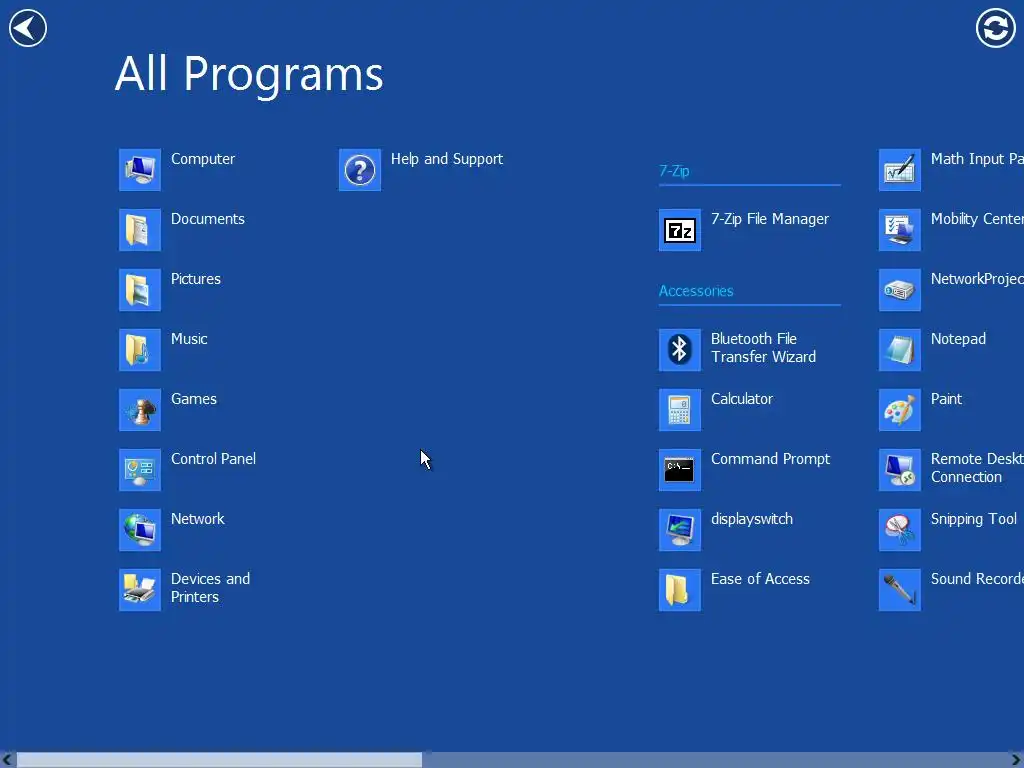Click the Calculator text label
Image resolution: width=1024 pixels, height=768 pixels.
(742, 399)
